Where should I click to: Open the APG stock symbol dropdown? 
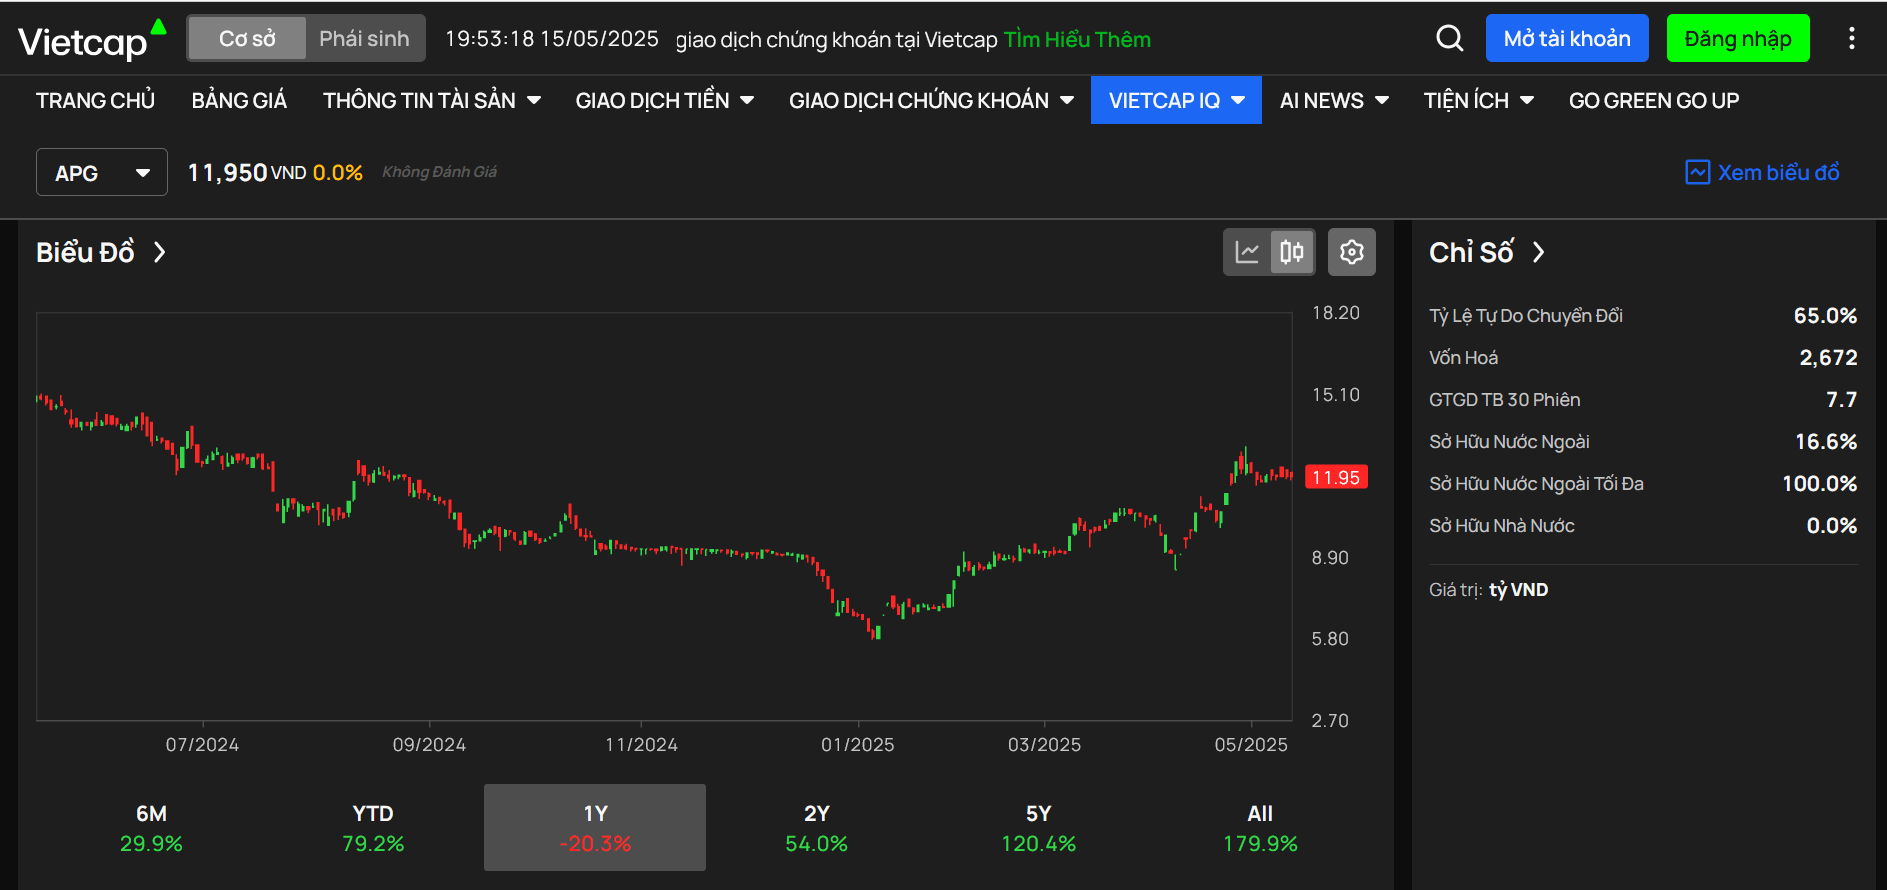point(102,173)
